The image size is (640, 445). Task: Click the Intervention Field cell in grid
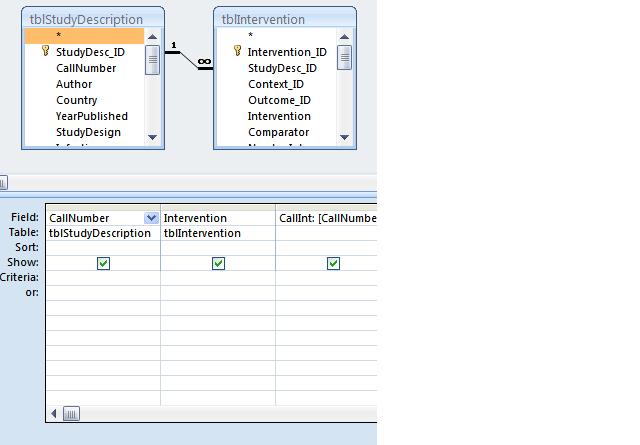[218, 218]
